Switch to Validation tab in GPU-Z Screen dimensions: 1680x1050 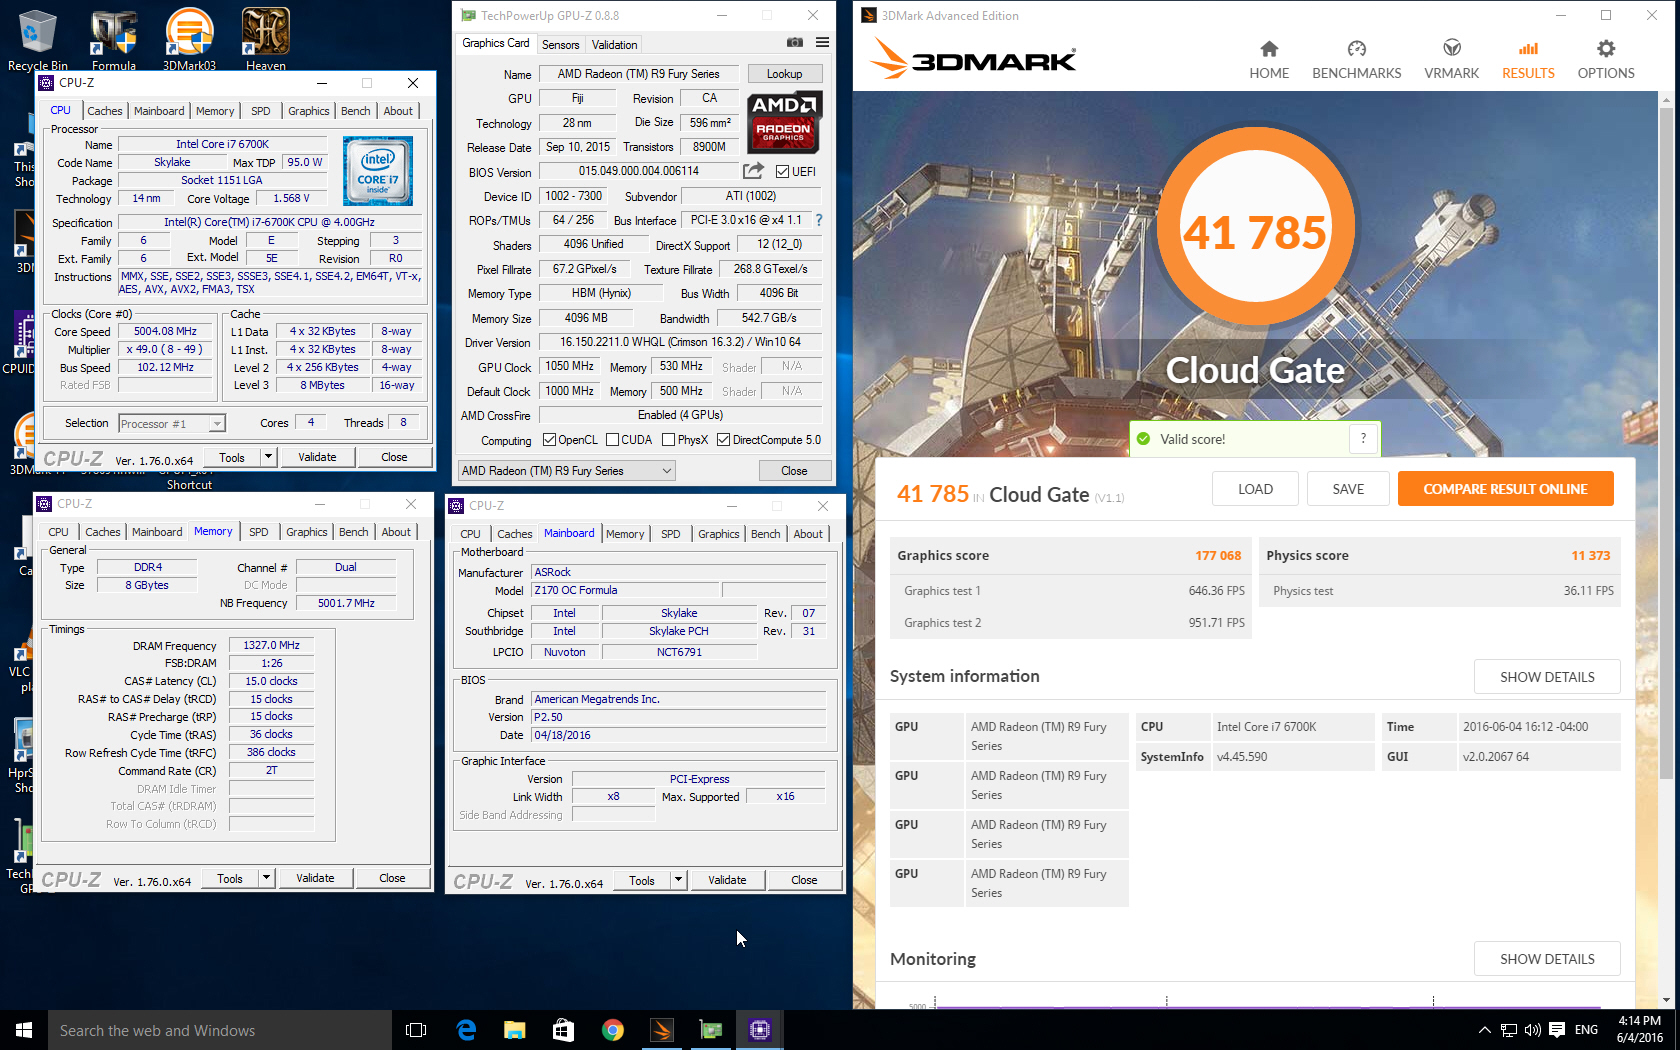click(614, 45)
